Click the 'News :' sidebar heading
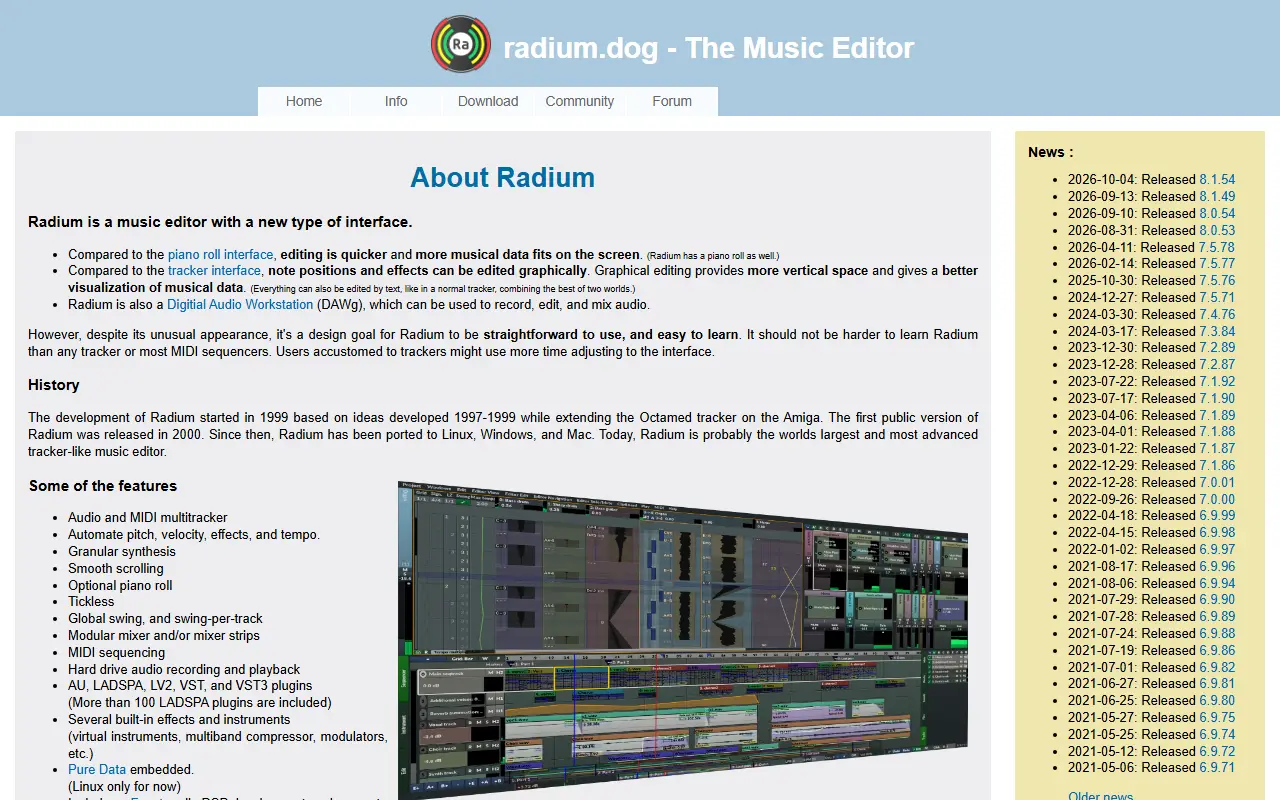Screen dimensions: 1280x800 1051,152
